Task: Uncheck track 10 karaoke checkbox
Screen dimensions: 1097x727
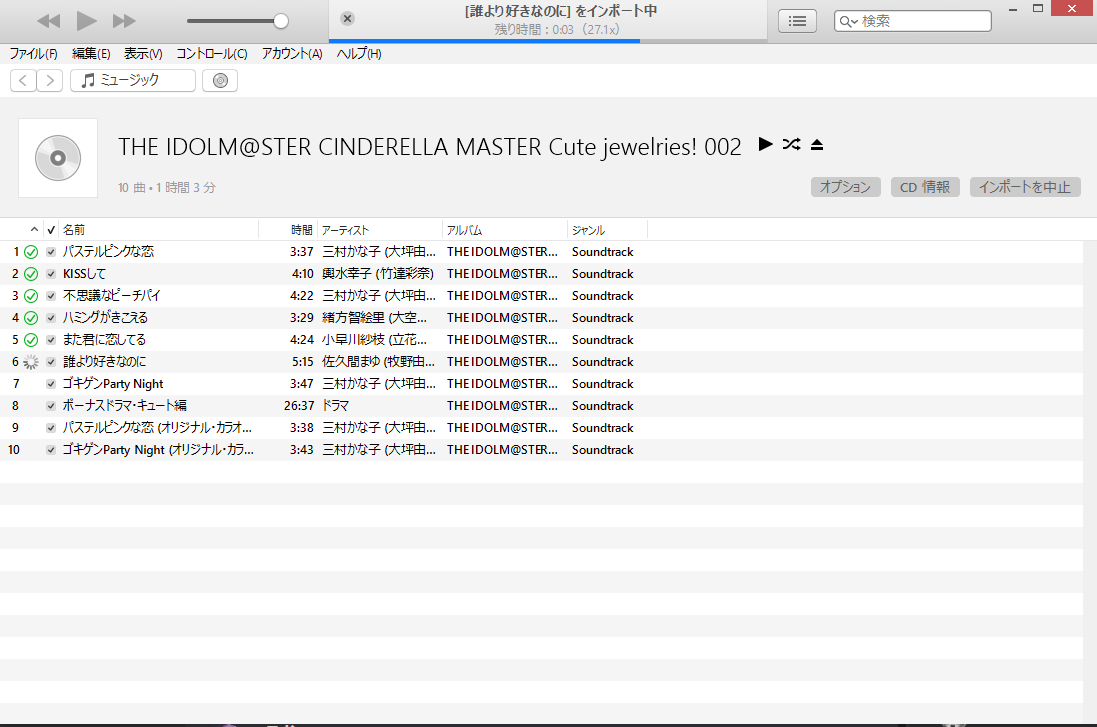Action: 51,450
